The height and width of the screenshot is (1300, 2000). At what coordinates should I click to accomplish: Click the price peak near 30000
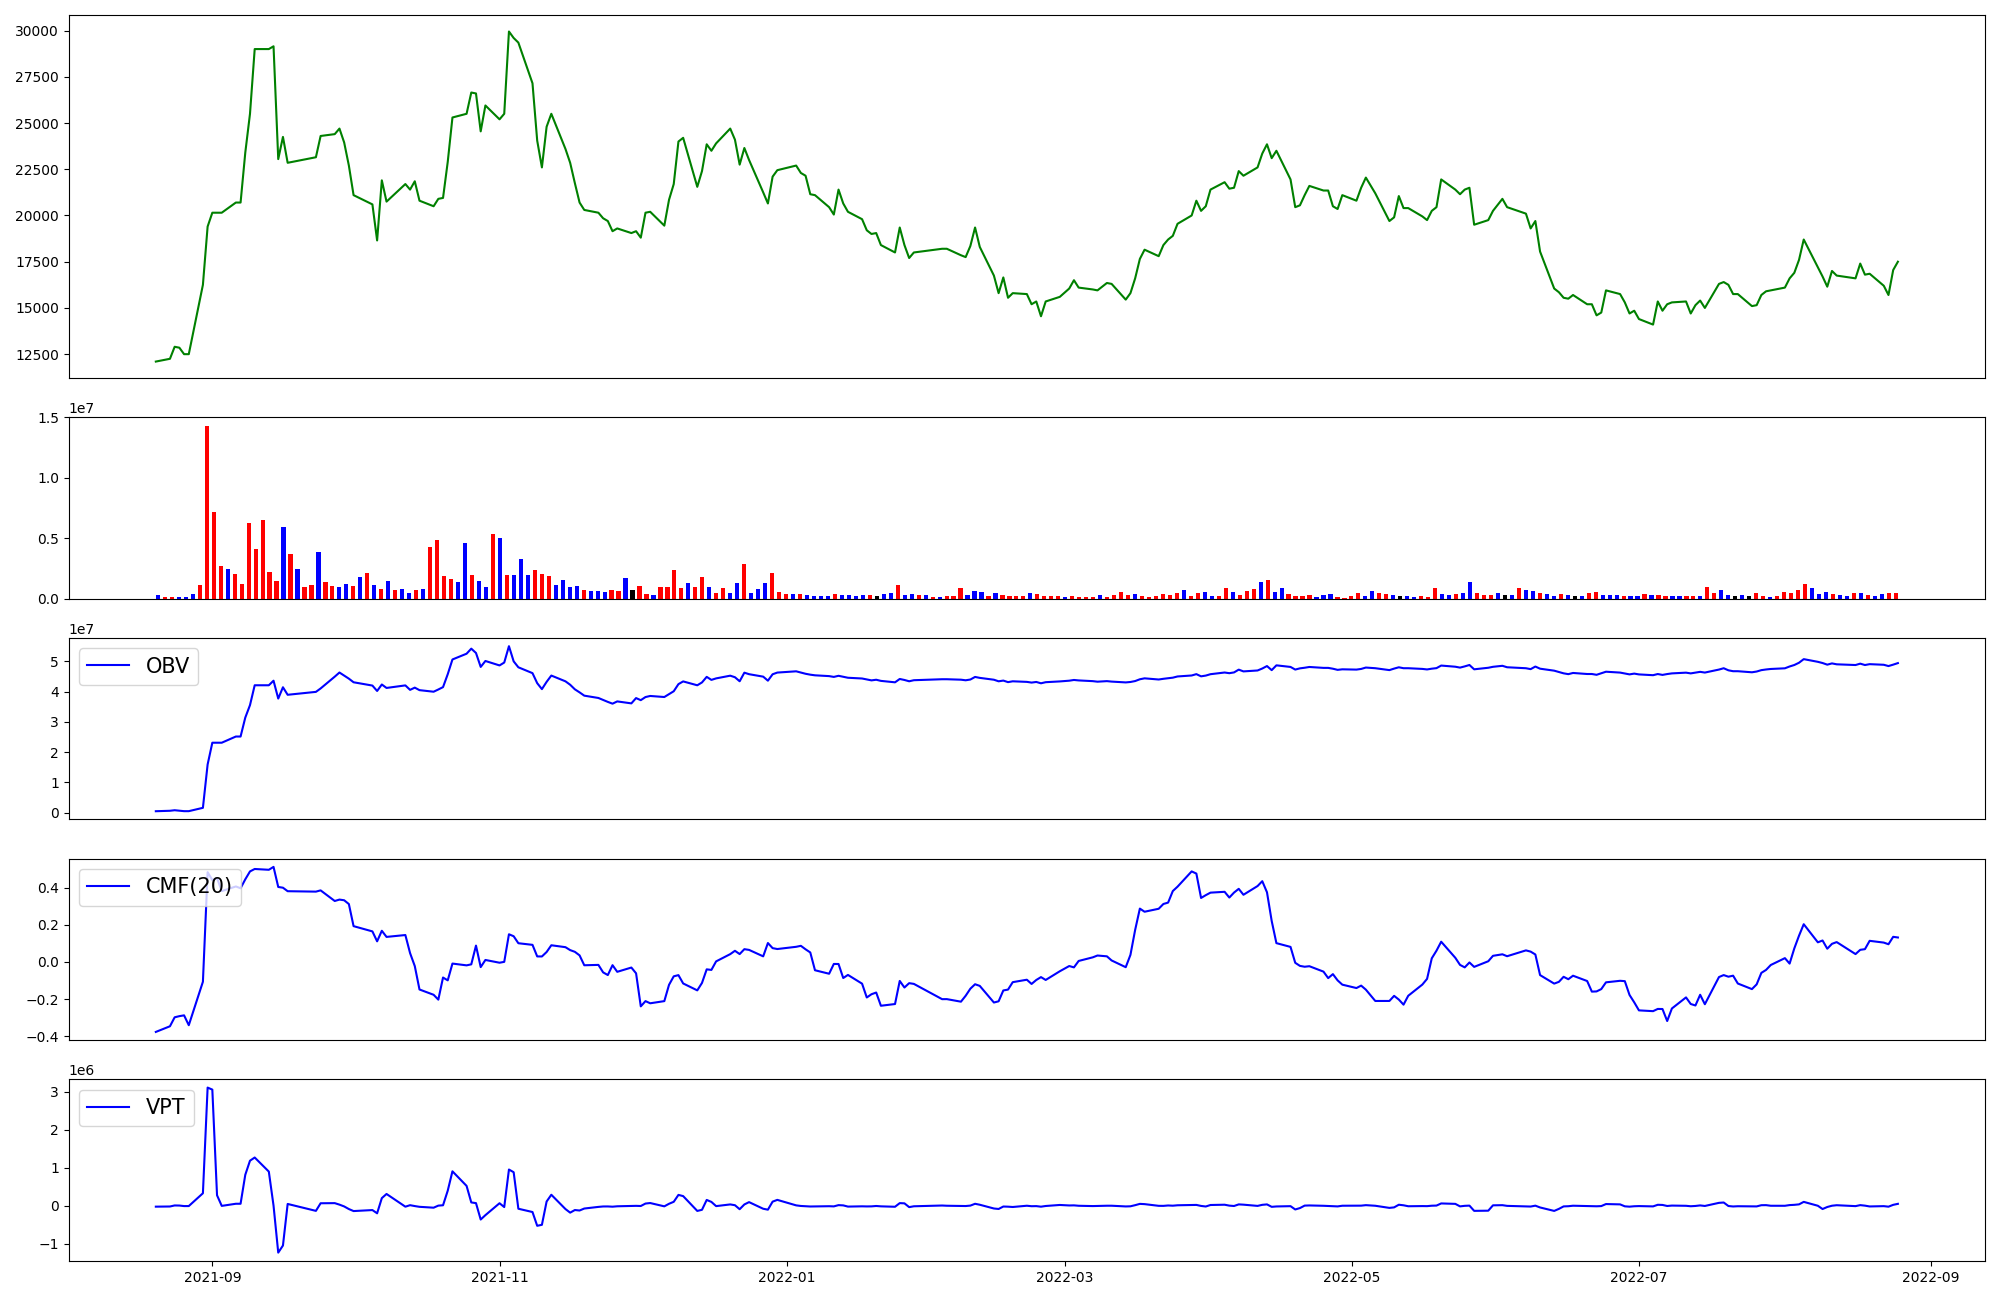click(509, 32)
